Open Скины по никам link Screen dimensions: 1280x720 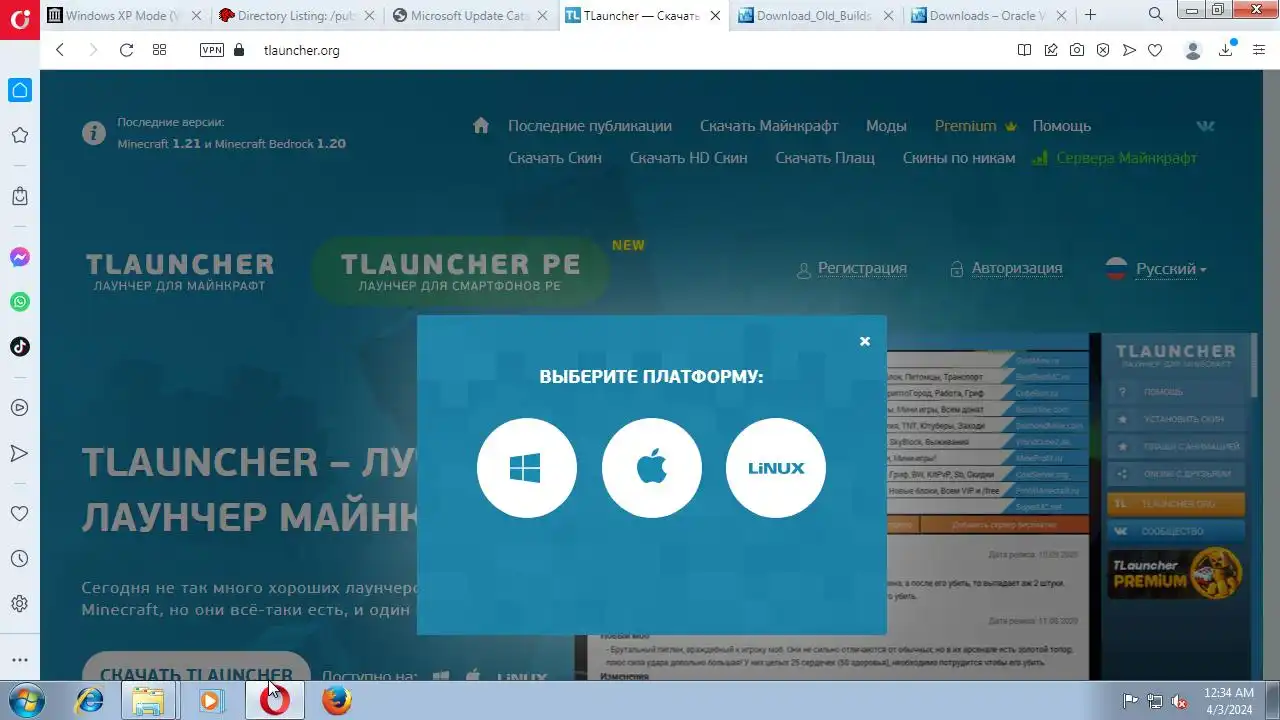(959, 158)
